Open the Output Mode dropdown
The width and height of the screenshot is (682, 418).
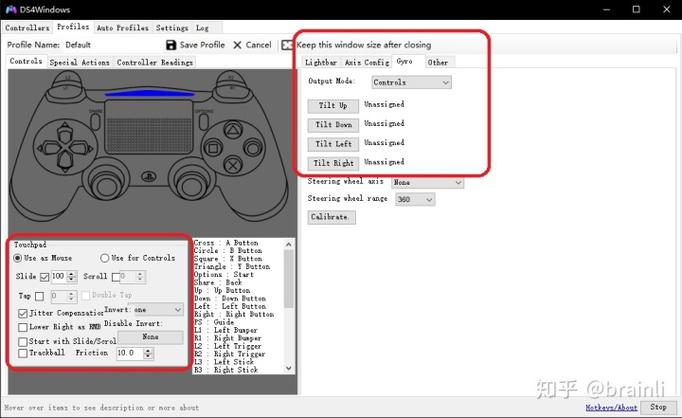pyautogui.click(x=411, y=82)
